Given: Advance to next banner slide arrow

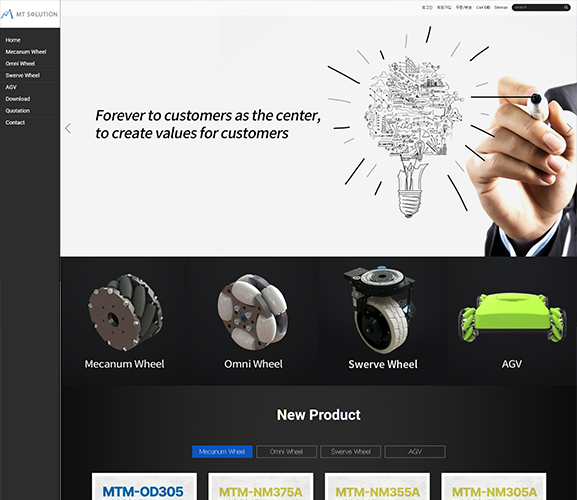Looking at the screenshot, I should [x=569, y=128].
